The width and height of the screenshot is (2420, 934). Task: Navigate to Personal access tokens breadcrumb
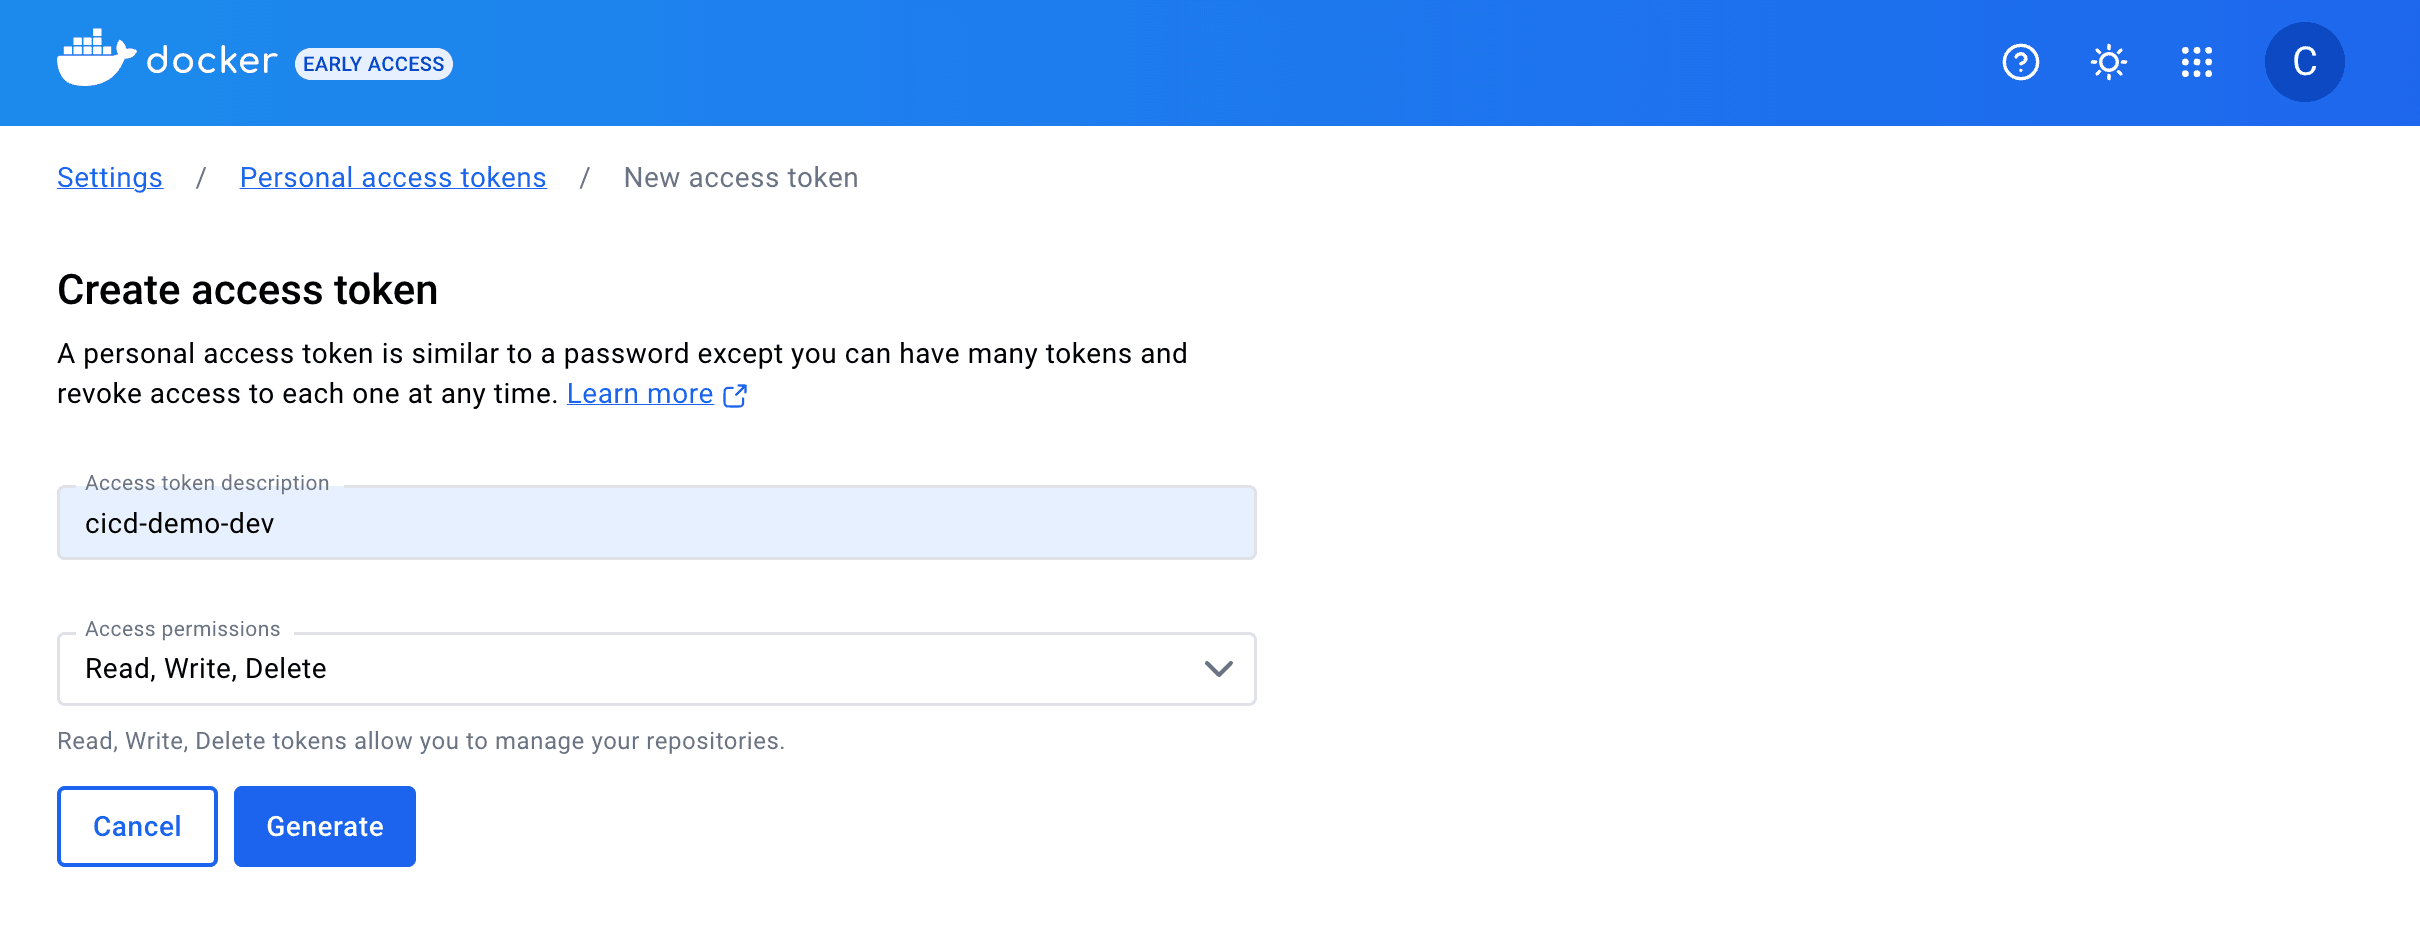[x=393, y=178]
